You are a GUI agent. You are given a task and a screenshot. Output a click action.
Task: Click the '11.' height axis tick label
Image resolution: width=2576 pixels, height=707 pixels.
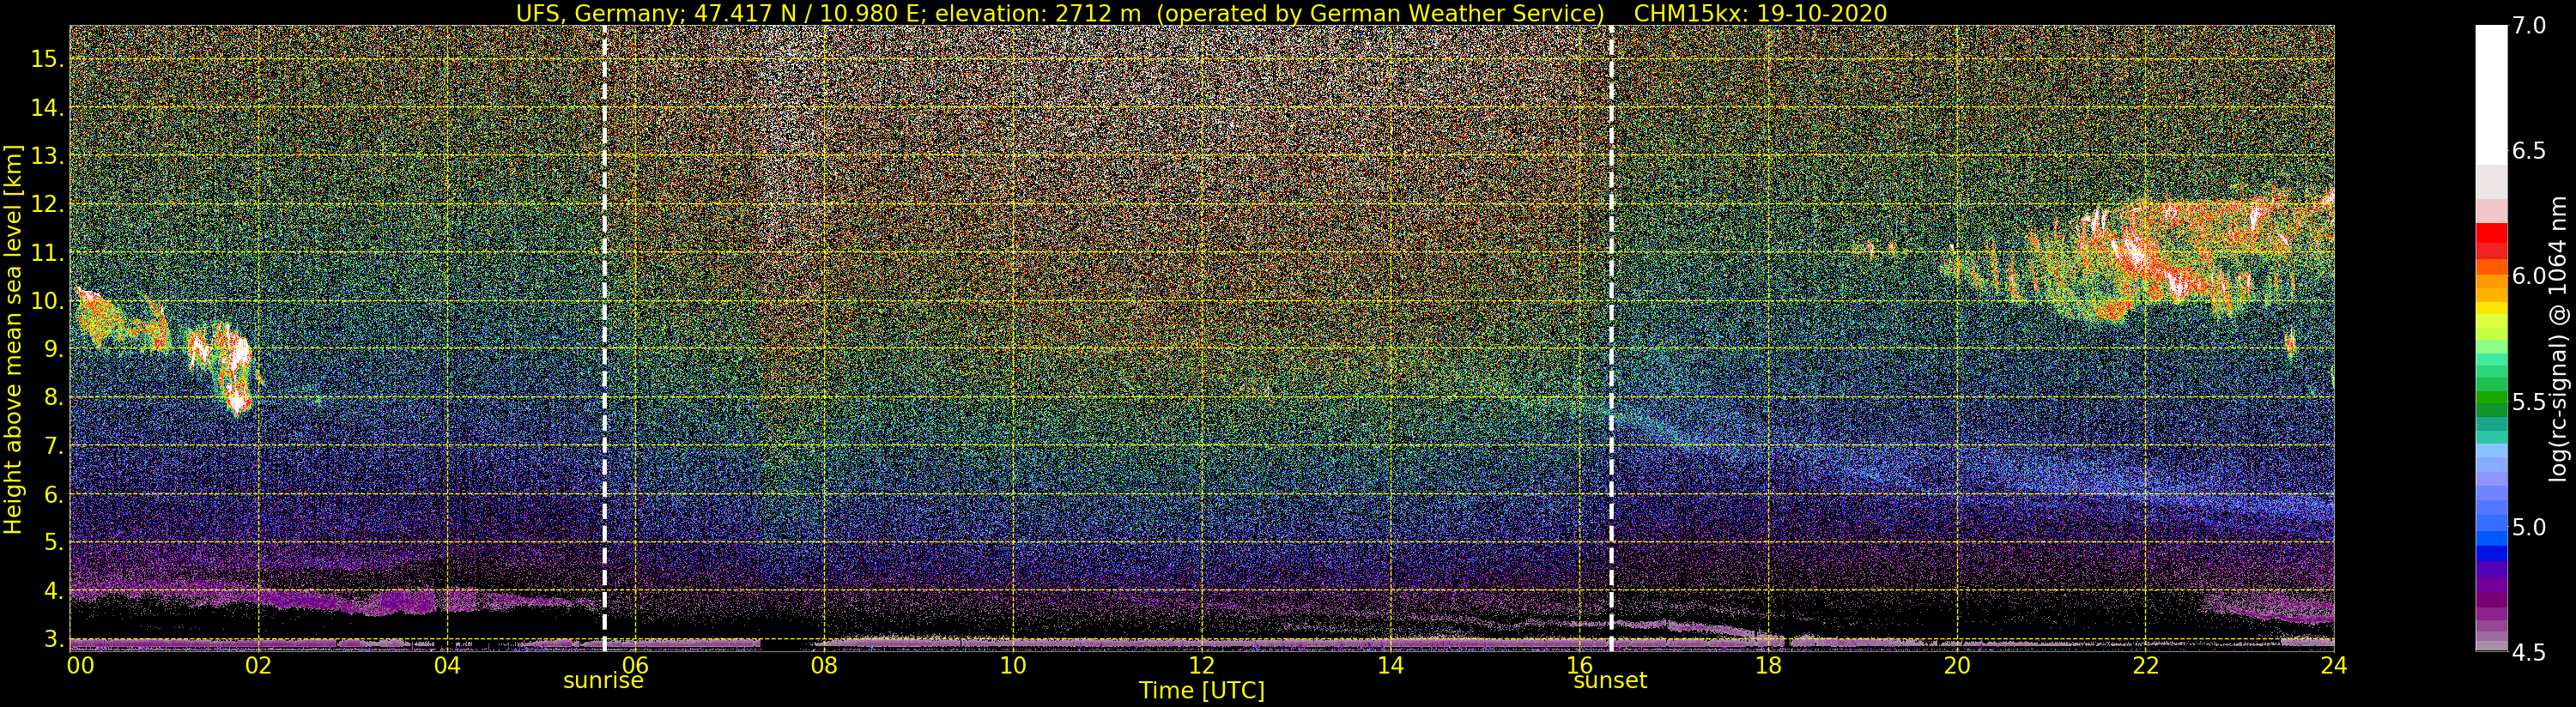pyautogui.click(x=46, y=253)
